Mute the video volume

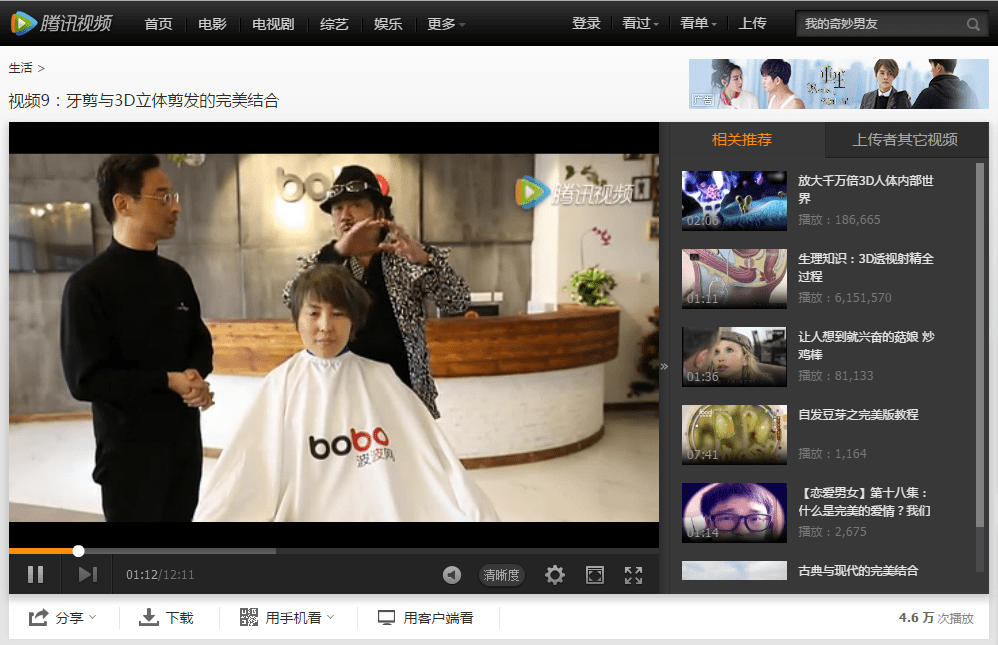tap(452, 575)
